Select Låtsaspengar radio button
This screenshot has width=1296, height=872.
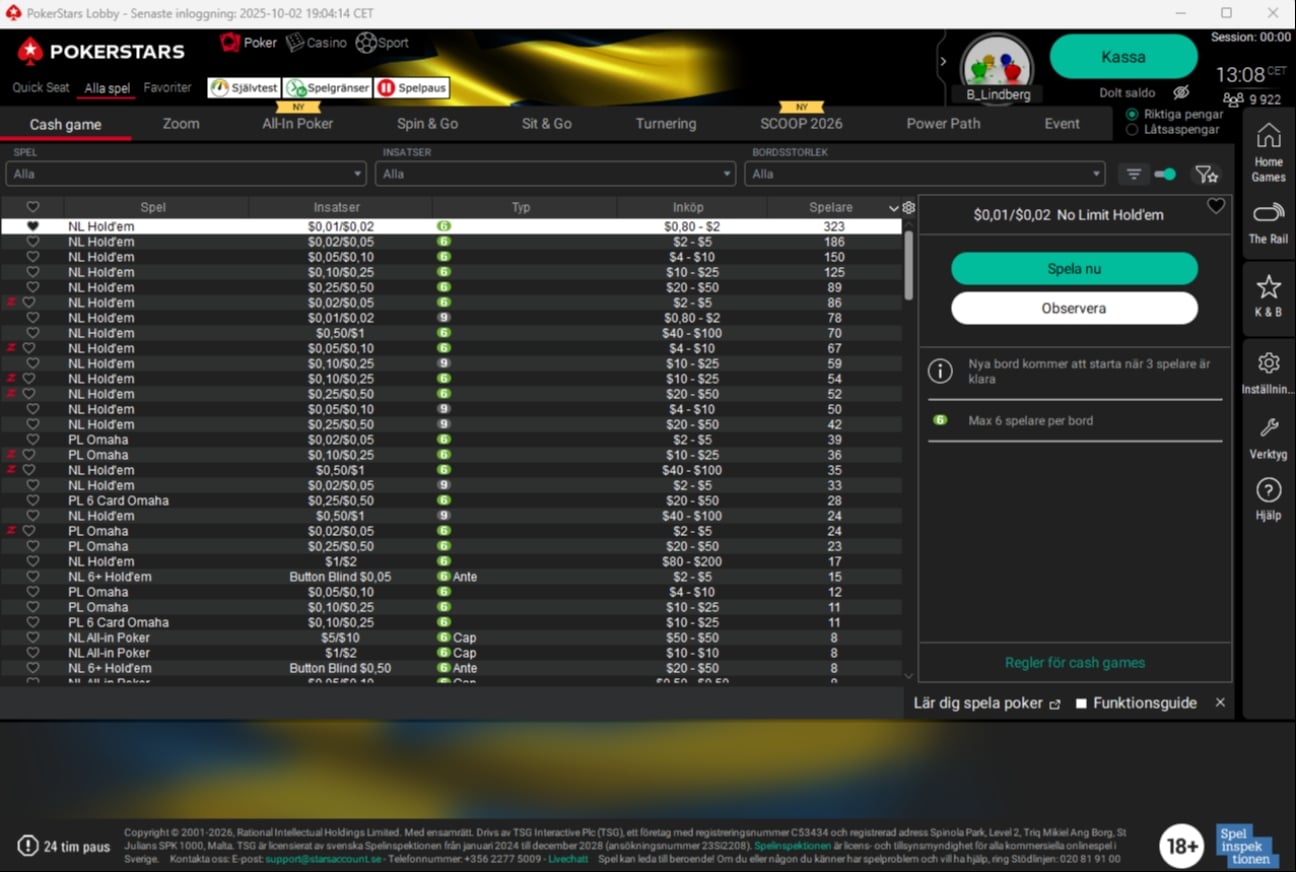click(1132, 130)
